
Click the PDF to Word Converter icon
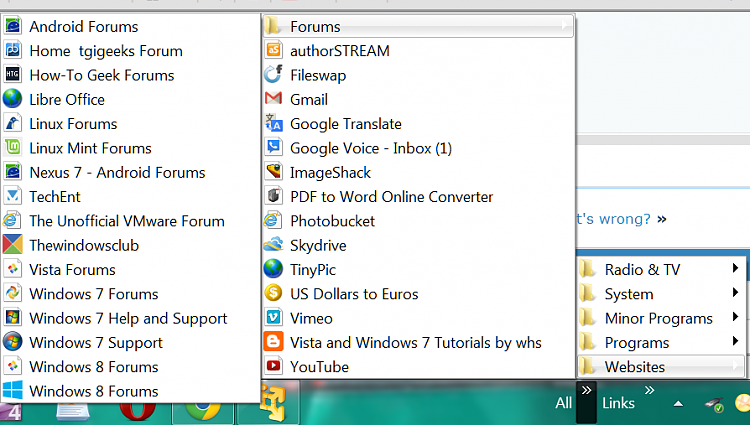pyautogui.click(x=274, y=196)
